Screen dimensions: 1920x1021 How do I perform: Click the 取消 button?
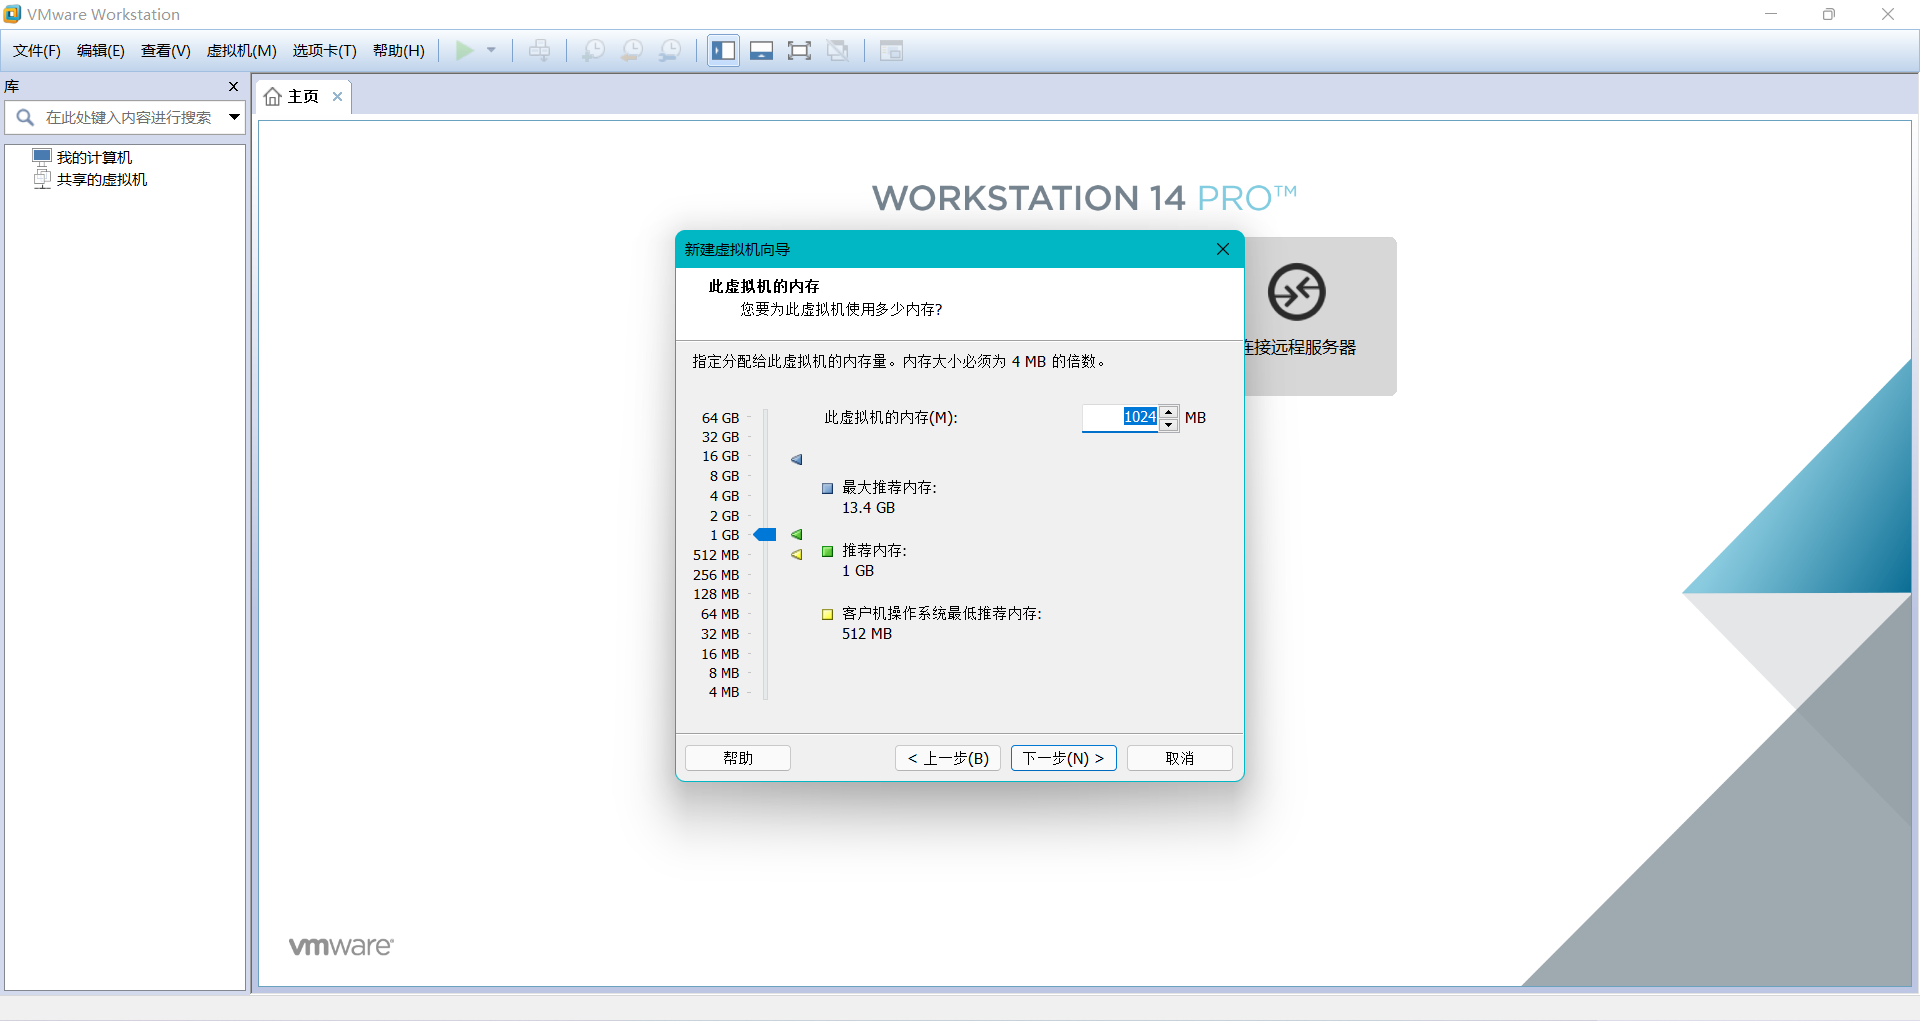(x=1180, y=758)
